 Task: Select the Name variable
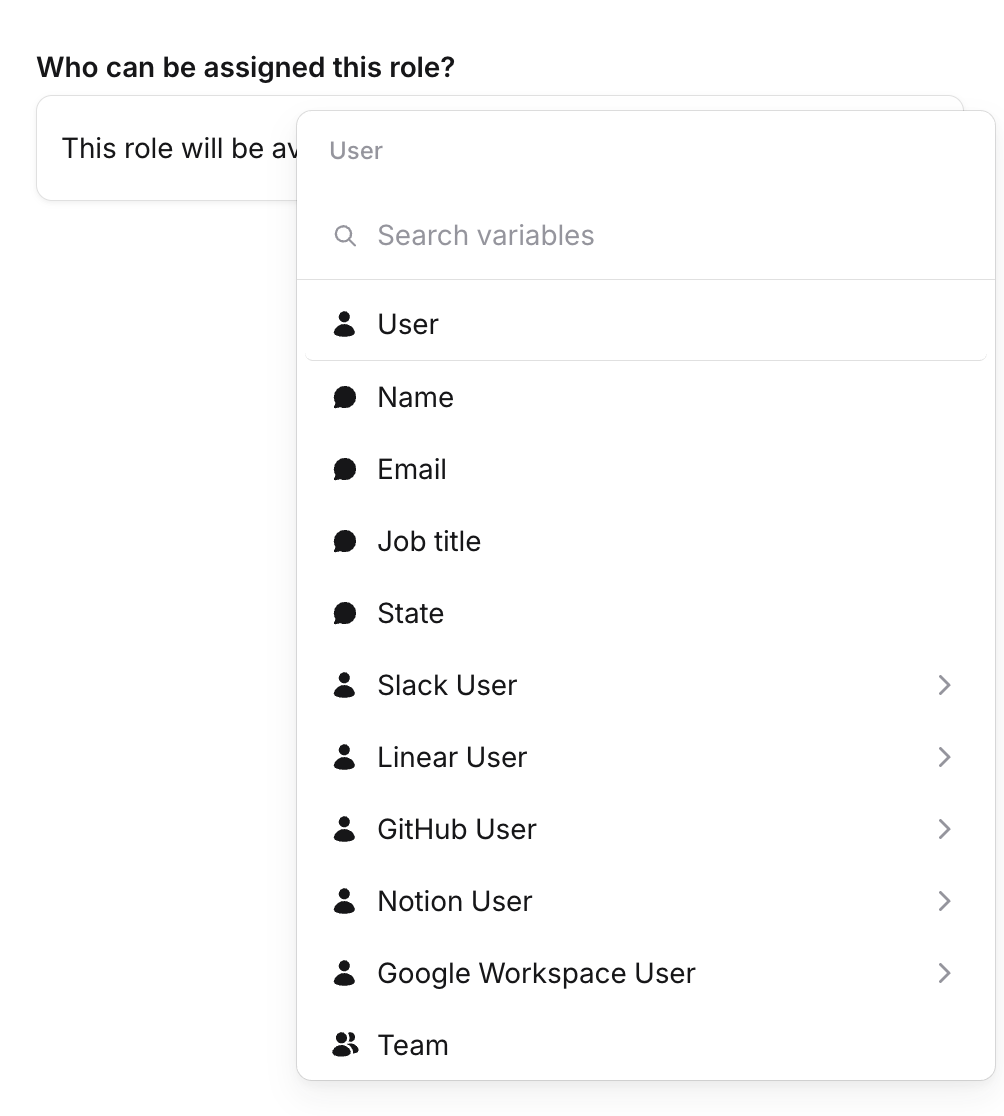coord(415,397)
